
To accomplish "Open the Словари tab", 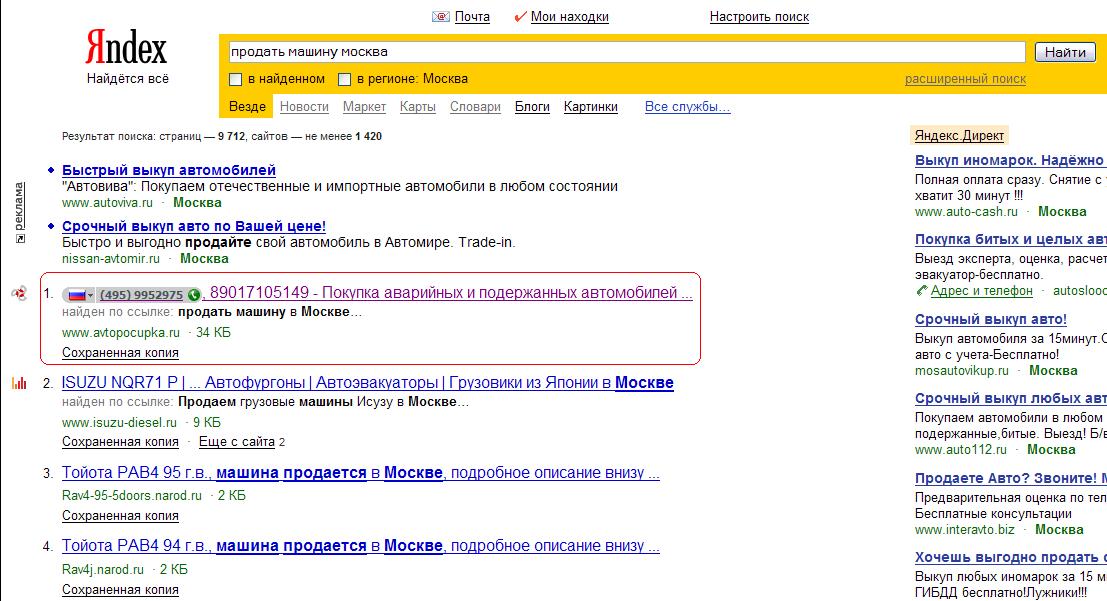I will pos(475,107).
